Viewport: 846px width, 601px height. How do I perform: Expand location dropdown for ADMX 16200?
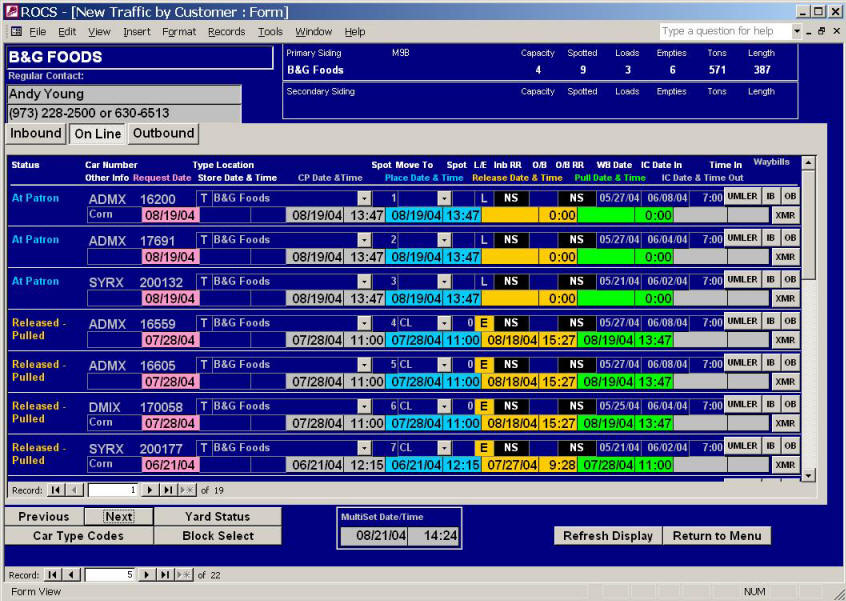coord(364,198)
